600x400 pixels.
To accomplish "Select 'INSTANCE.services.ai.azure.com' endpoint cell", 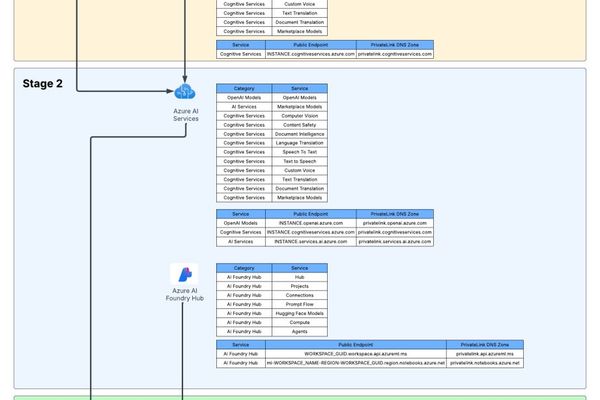I will pos(311,242).
